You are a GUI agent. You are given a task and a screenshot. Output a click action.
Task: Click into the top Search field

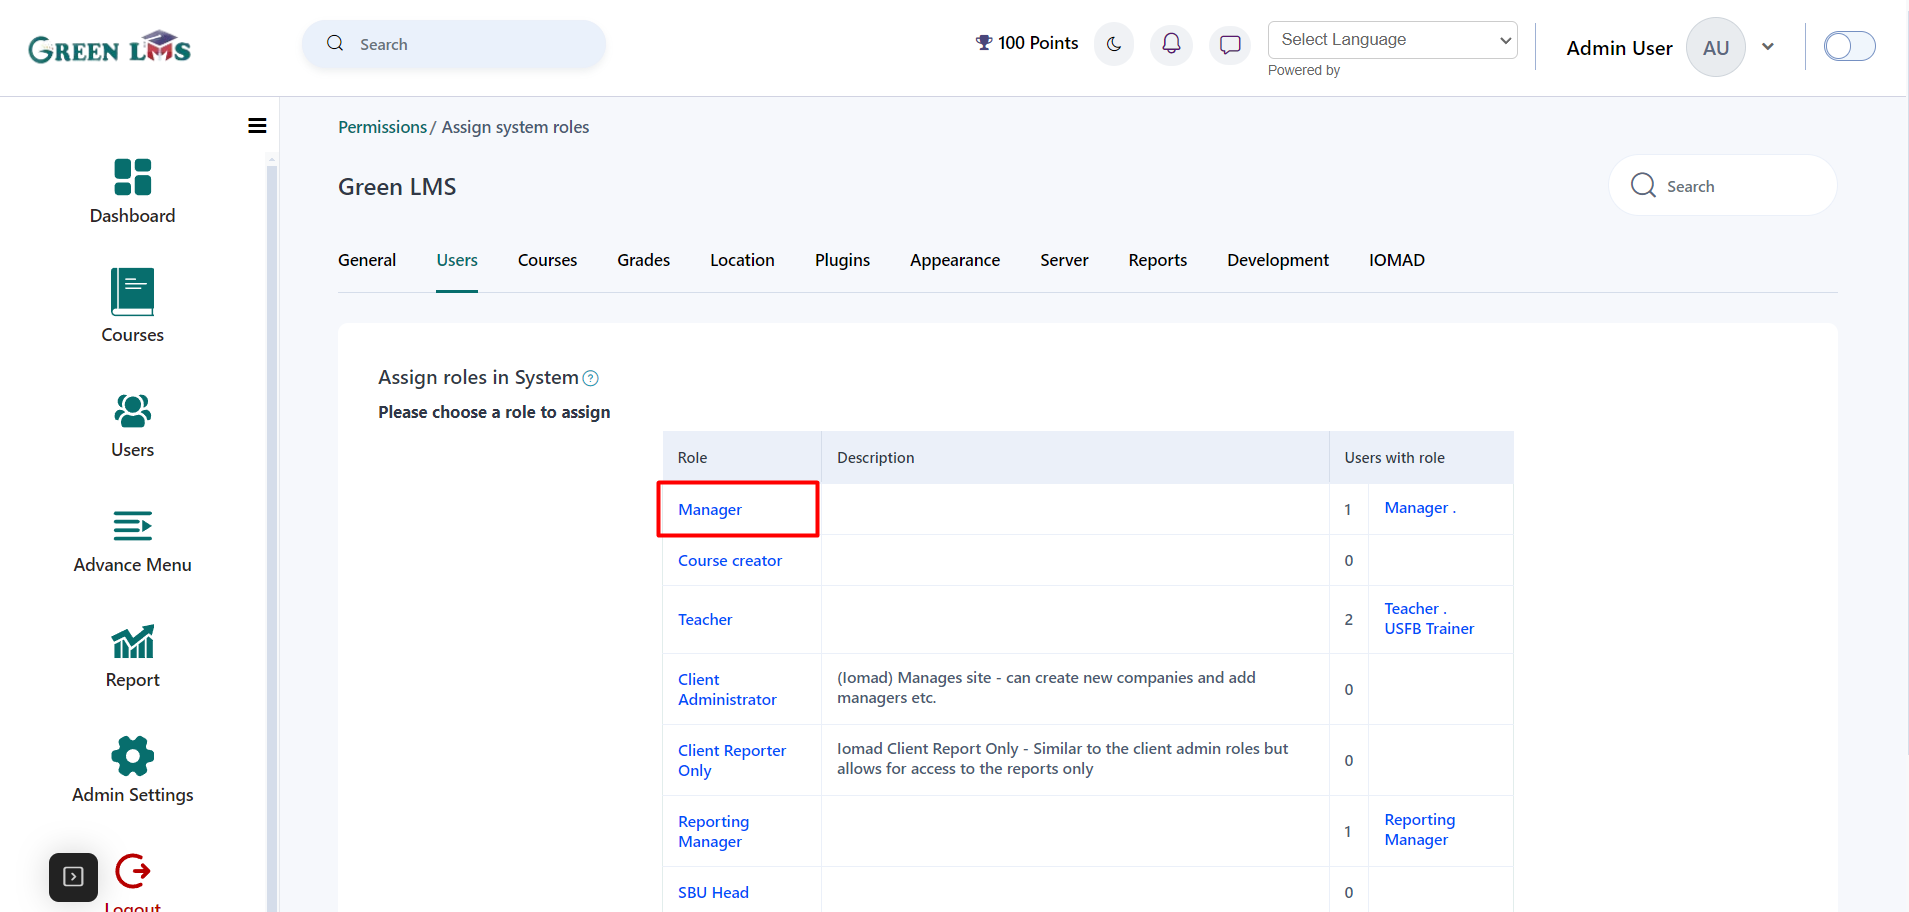click(454, 44)
